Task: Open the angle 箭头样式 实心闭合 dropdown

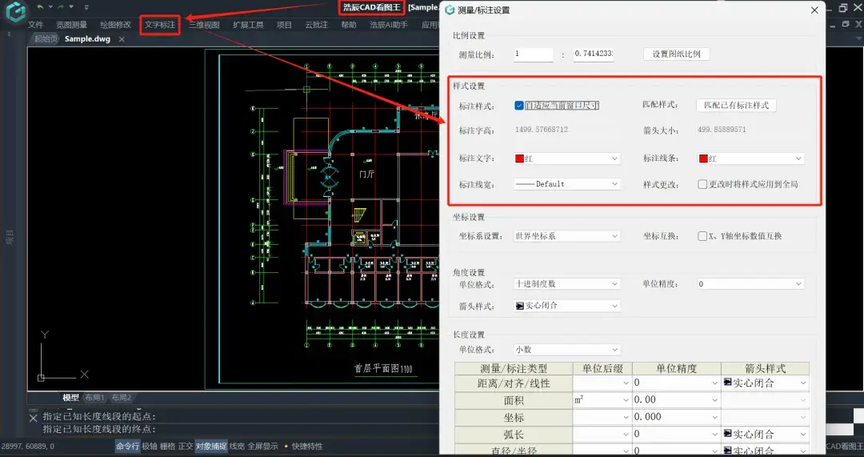Action: coord(566,305)
